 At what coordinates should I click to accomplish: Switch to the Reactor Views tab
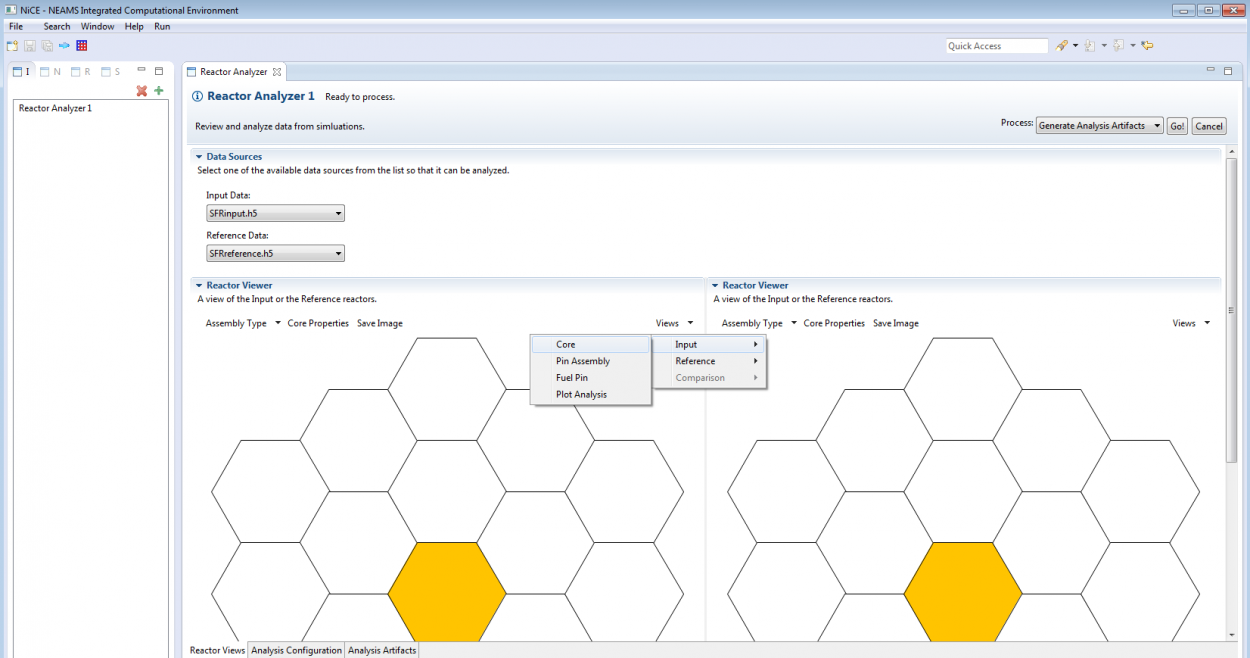pos(217,650)
